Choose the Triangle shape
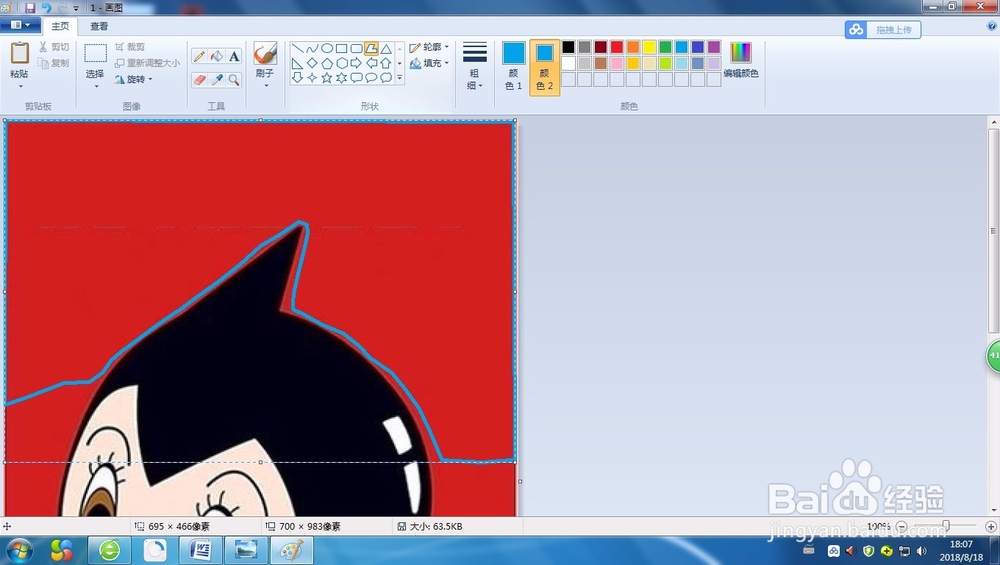Viewport: 1000px width, 565px height. point(386,48)
